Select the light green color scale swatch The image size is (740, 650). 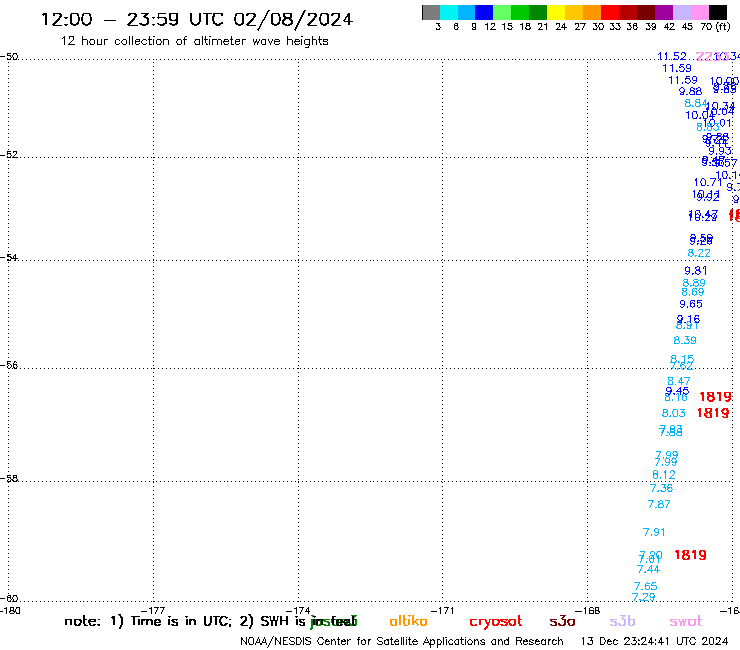pyautogui.click(x=503, y=12)
